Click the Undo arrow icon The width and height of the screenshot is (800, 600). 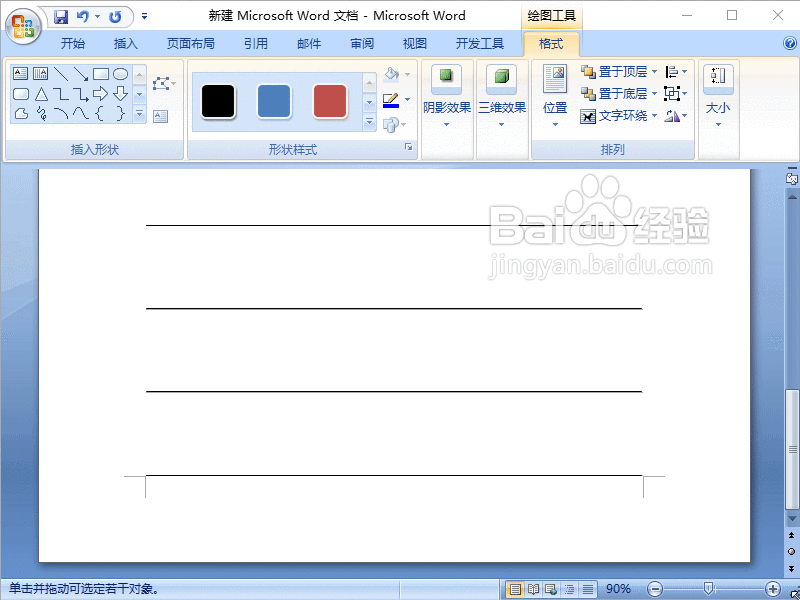point(81,16)
